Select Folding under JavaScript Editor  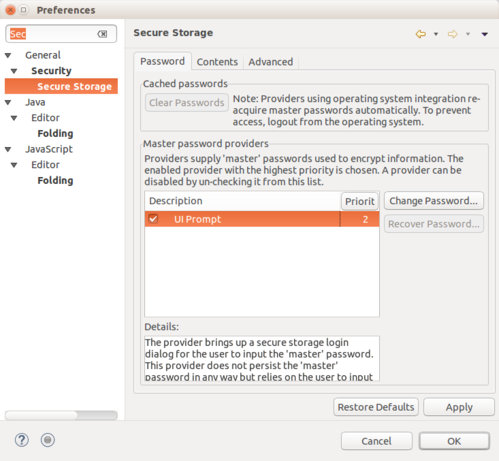[x=55, y=181]
